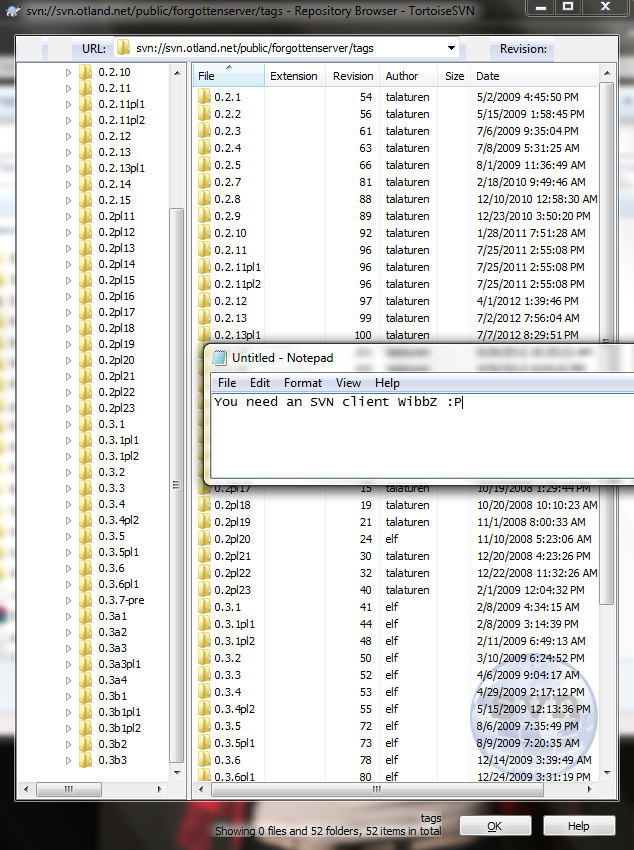
Task: Sort by the Extension column header
Action: click(295, 76)
